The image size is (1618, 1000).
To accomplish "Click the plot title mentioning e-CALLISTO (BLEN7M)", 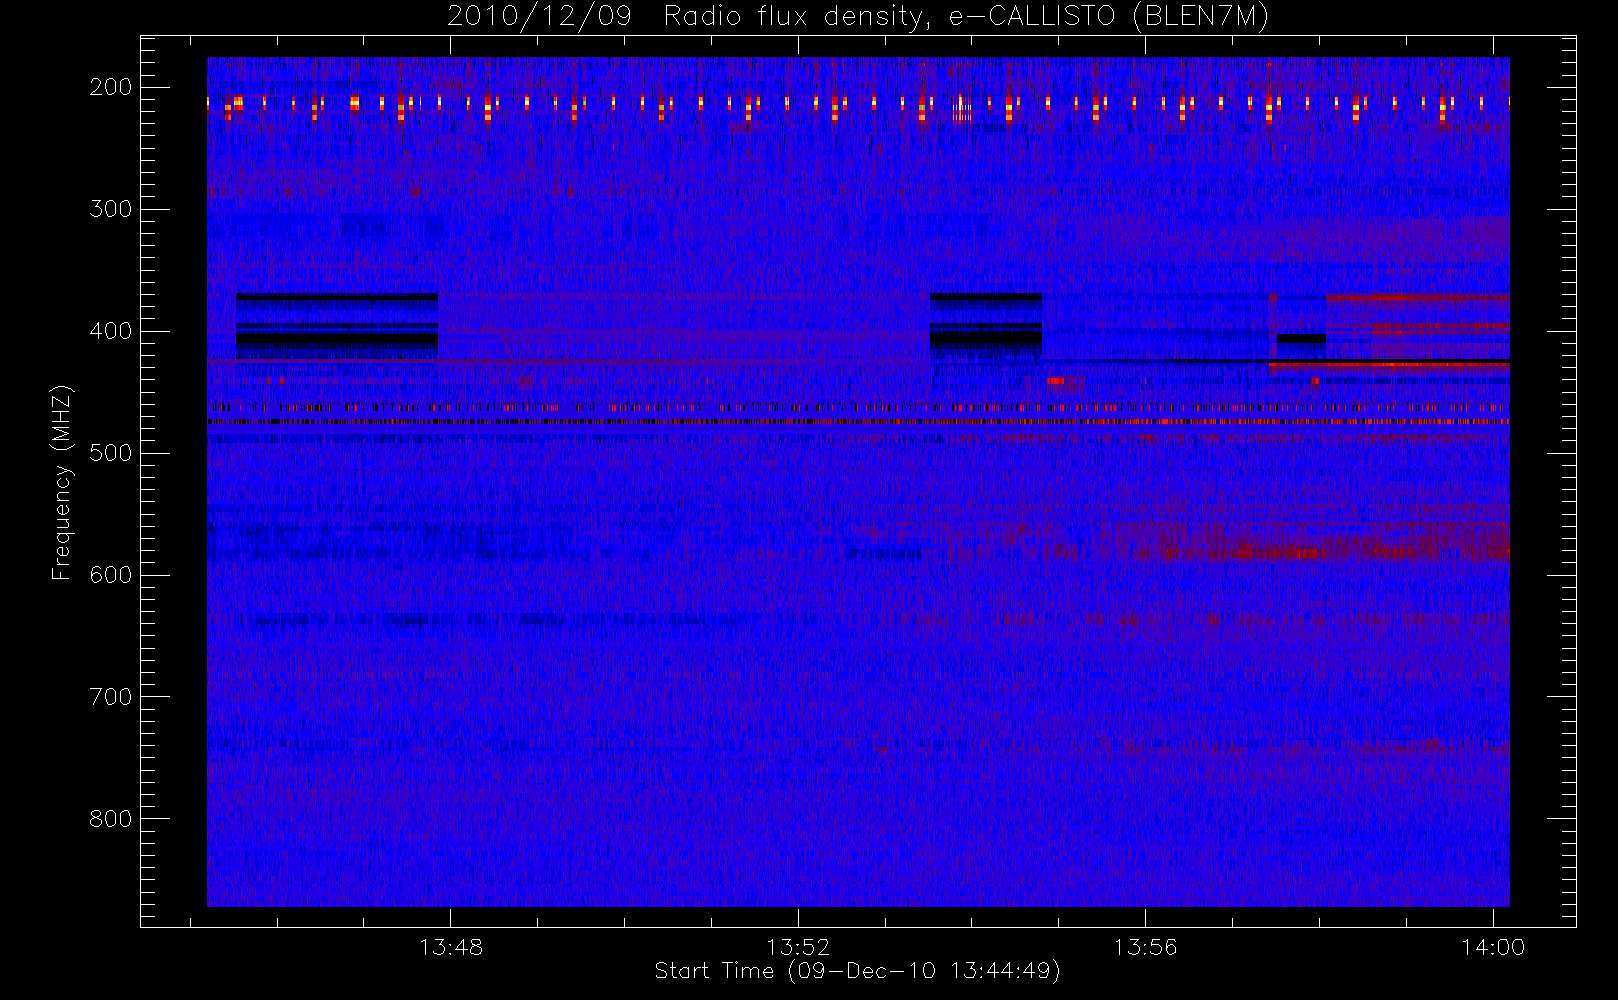I will point(858,16).
